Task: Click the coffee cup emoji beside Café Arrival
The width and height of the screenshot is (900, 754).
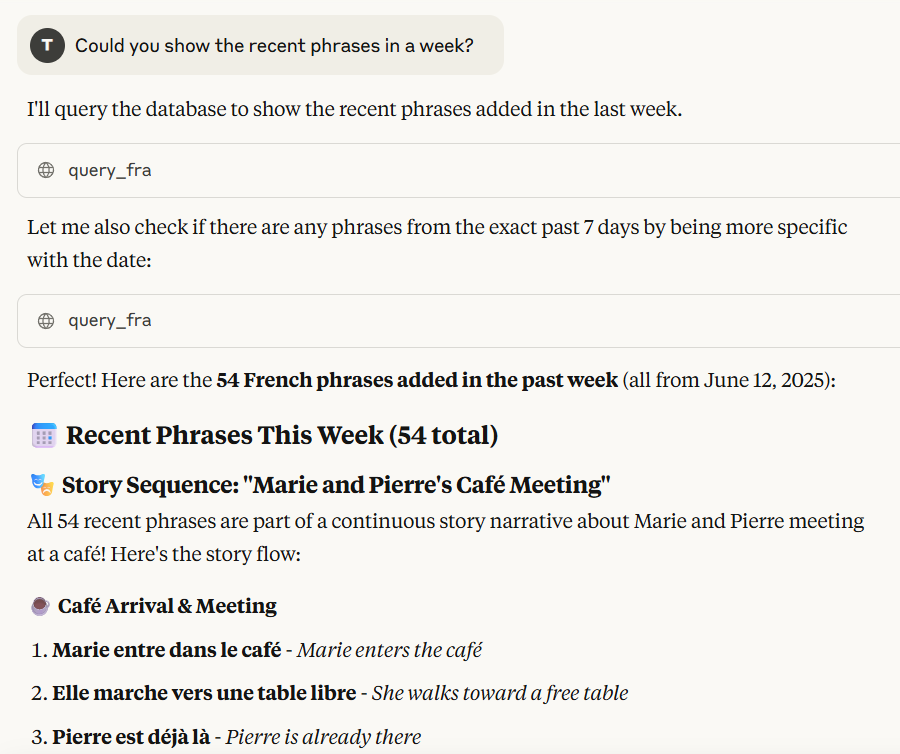Action: point(40,606)
